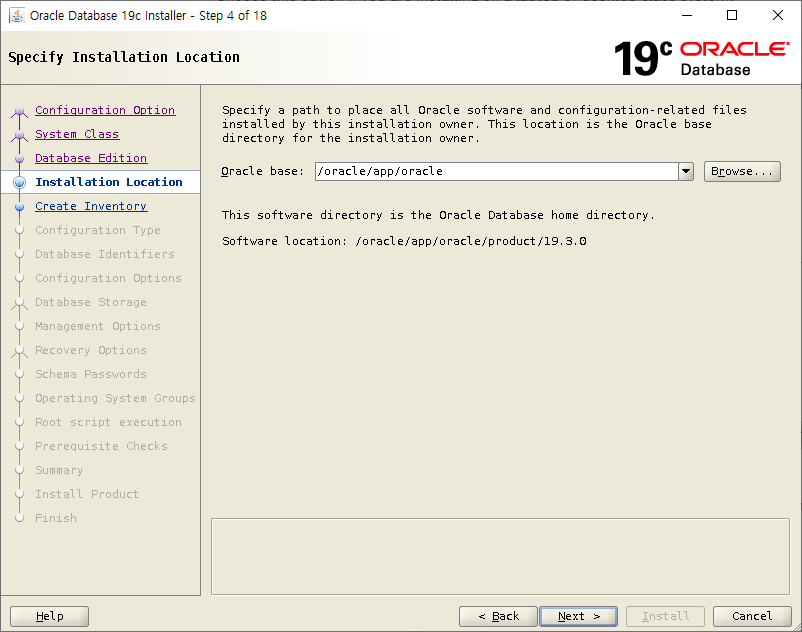Click the Configuration Options step label

point(108,278)
